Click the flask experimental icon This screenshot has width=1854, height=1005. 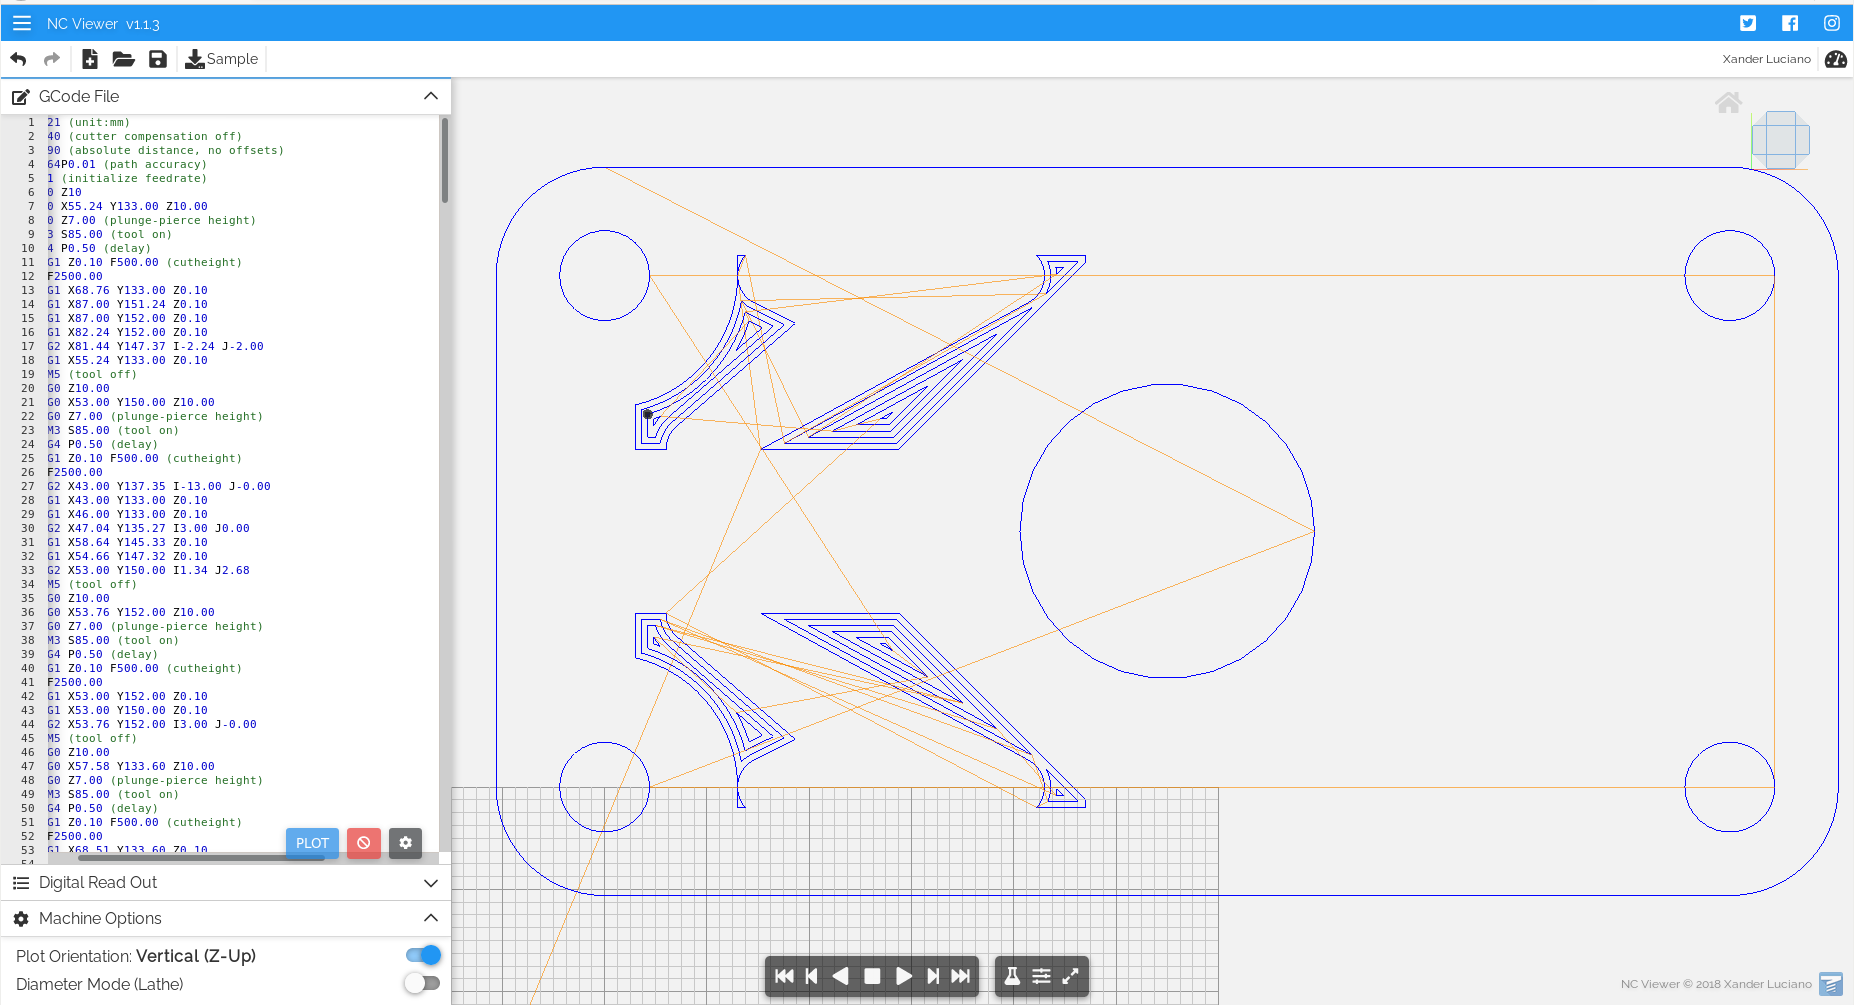(x=1012, y=976)
